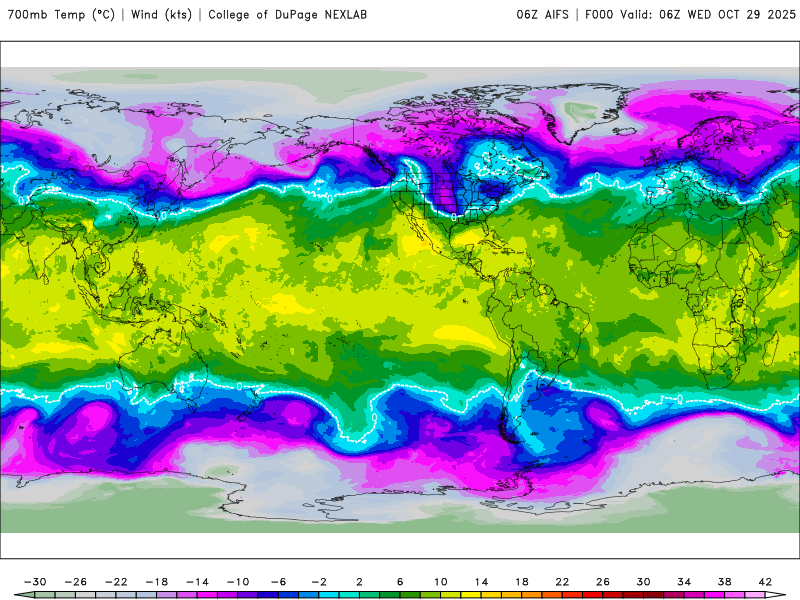
Task: Click the "F000 Valid: 06Z WED OCT 29 2025" text
Action: pyautogui.click(x=690, y=15)
